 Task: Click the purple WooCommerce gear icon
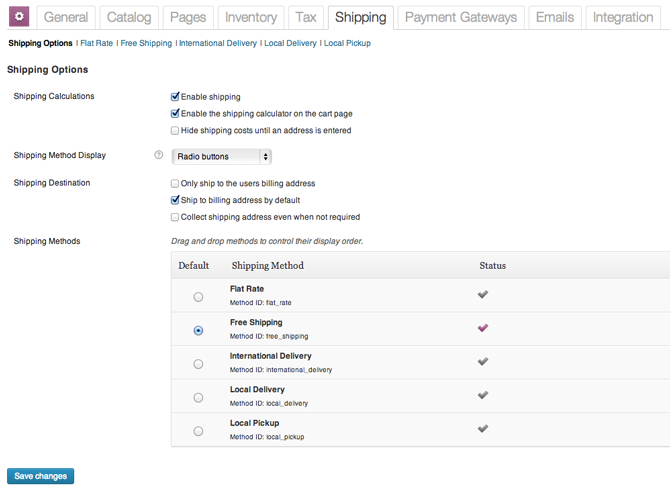[x=19, y=17]
